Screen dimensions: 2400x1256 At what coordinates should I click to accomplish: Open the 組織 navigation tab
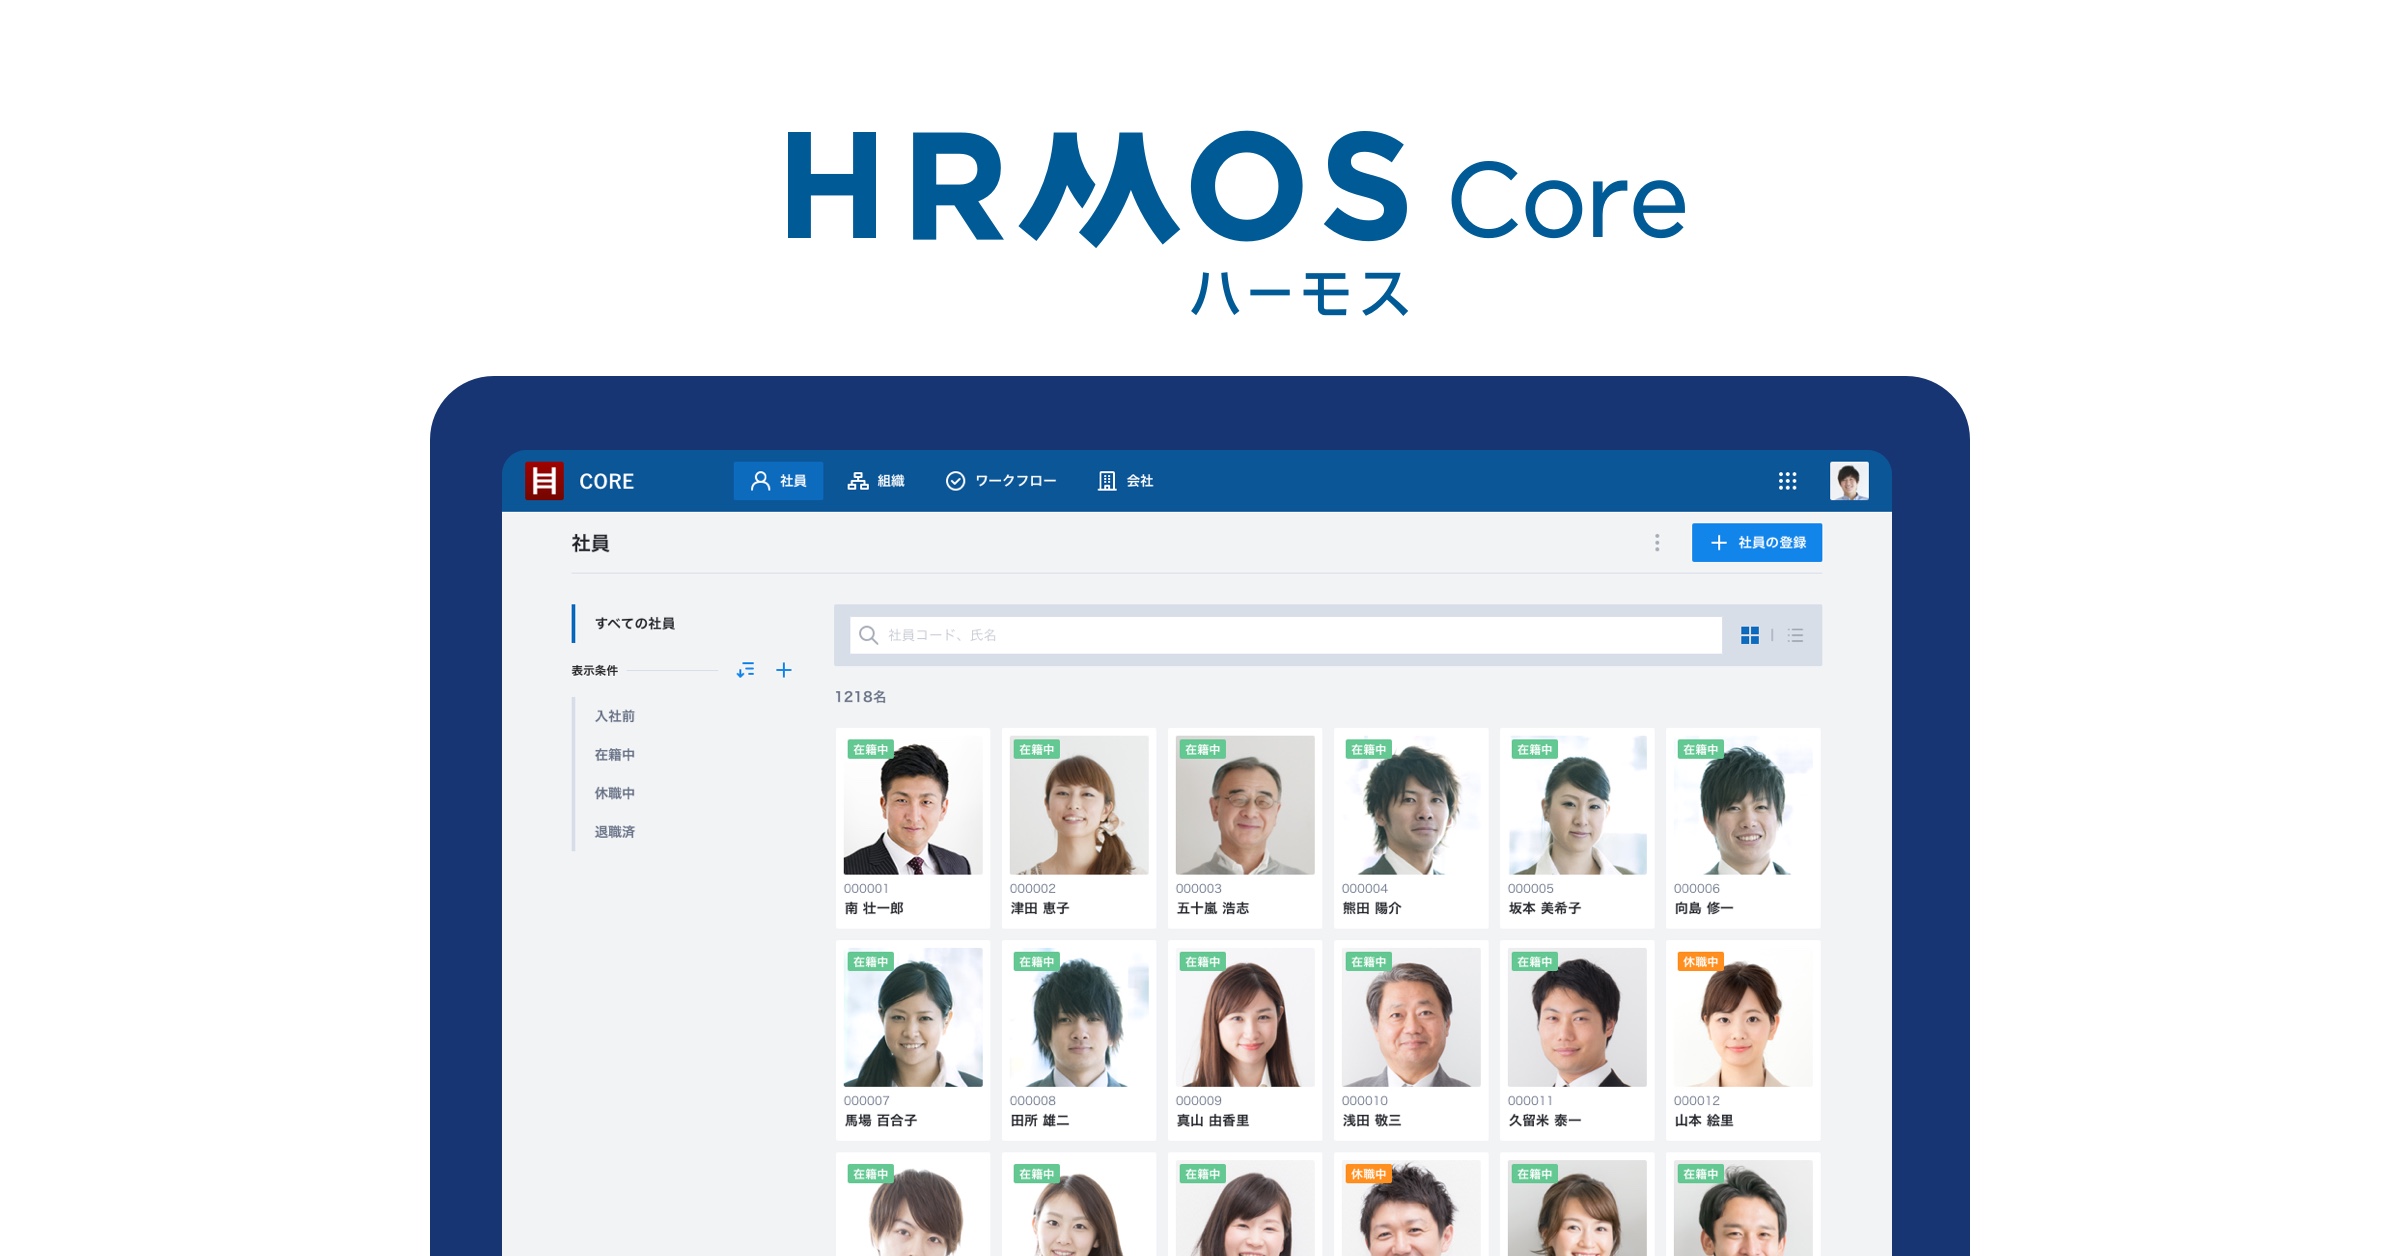(876, 481)
